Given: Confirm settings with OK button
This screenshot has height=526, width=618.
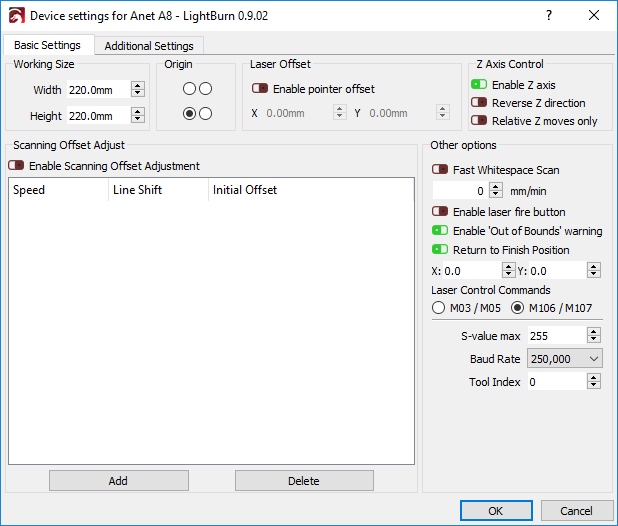Looking at the screenshot, I should [x=496, y=511].
